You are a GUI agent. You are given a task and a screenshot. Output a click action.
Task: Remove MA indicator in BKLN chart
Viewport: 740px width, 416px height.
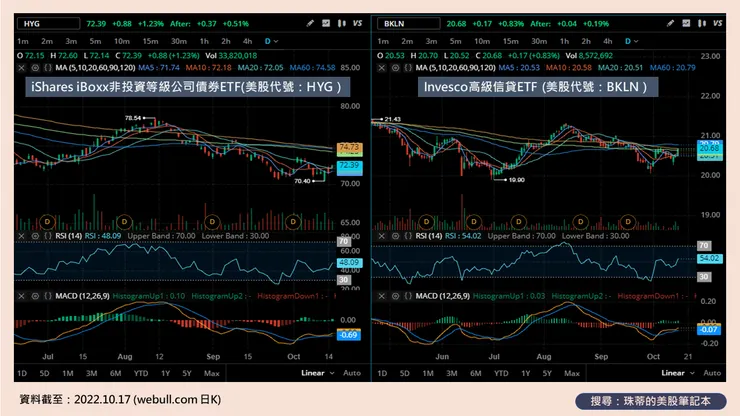pyautogui.click(x=382, y=68)
